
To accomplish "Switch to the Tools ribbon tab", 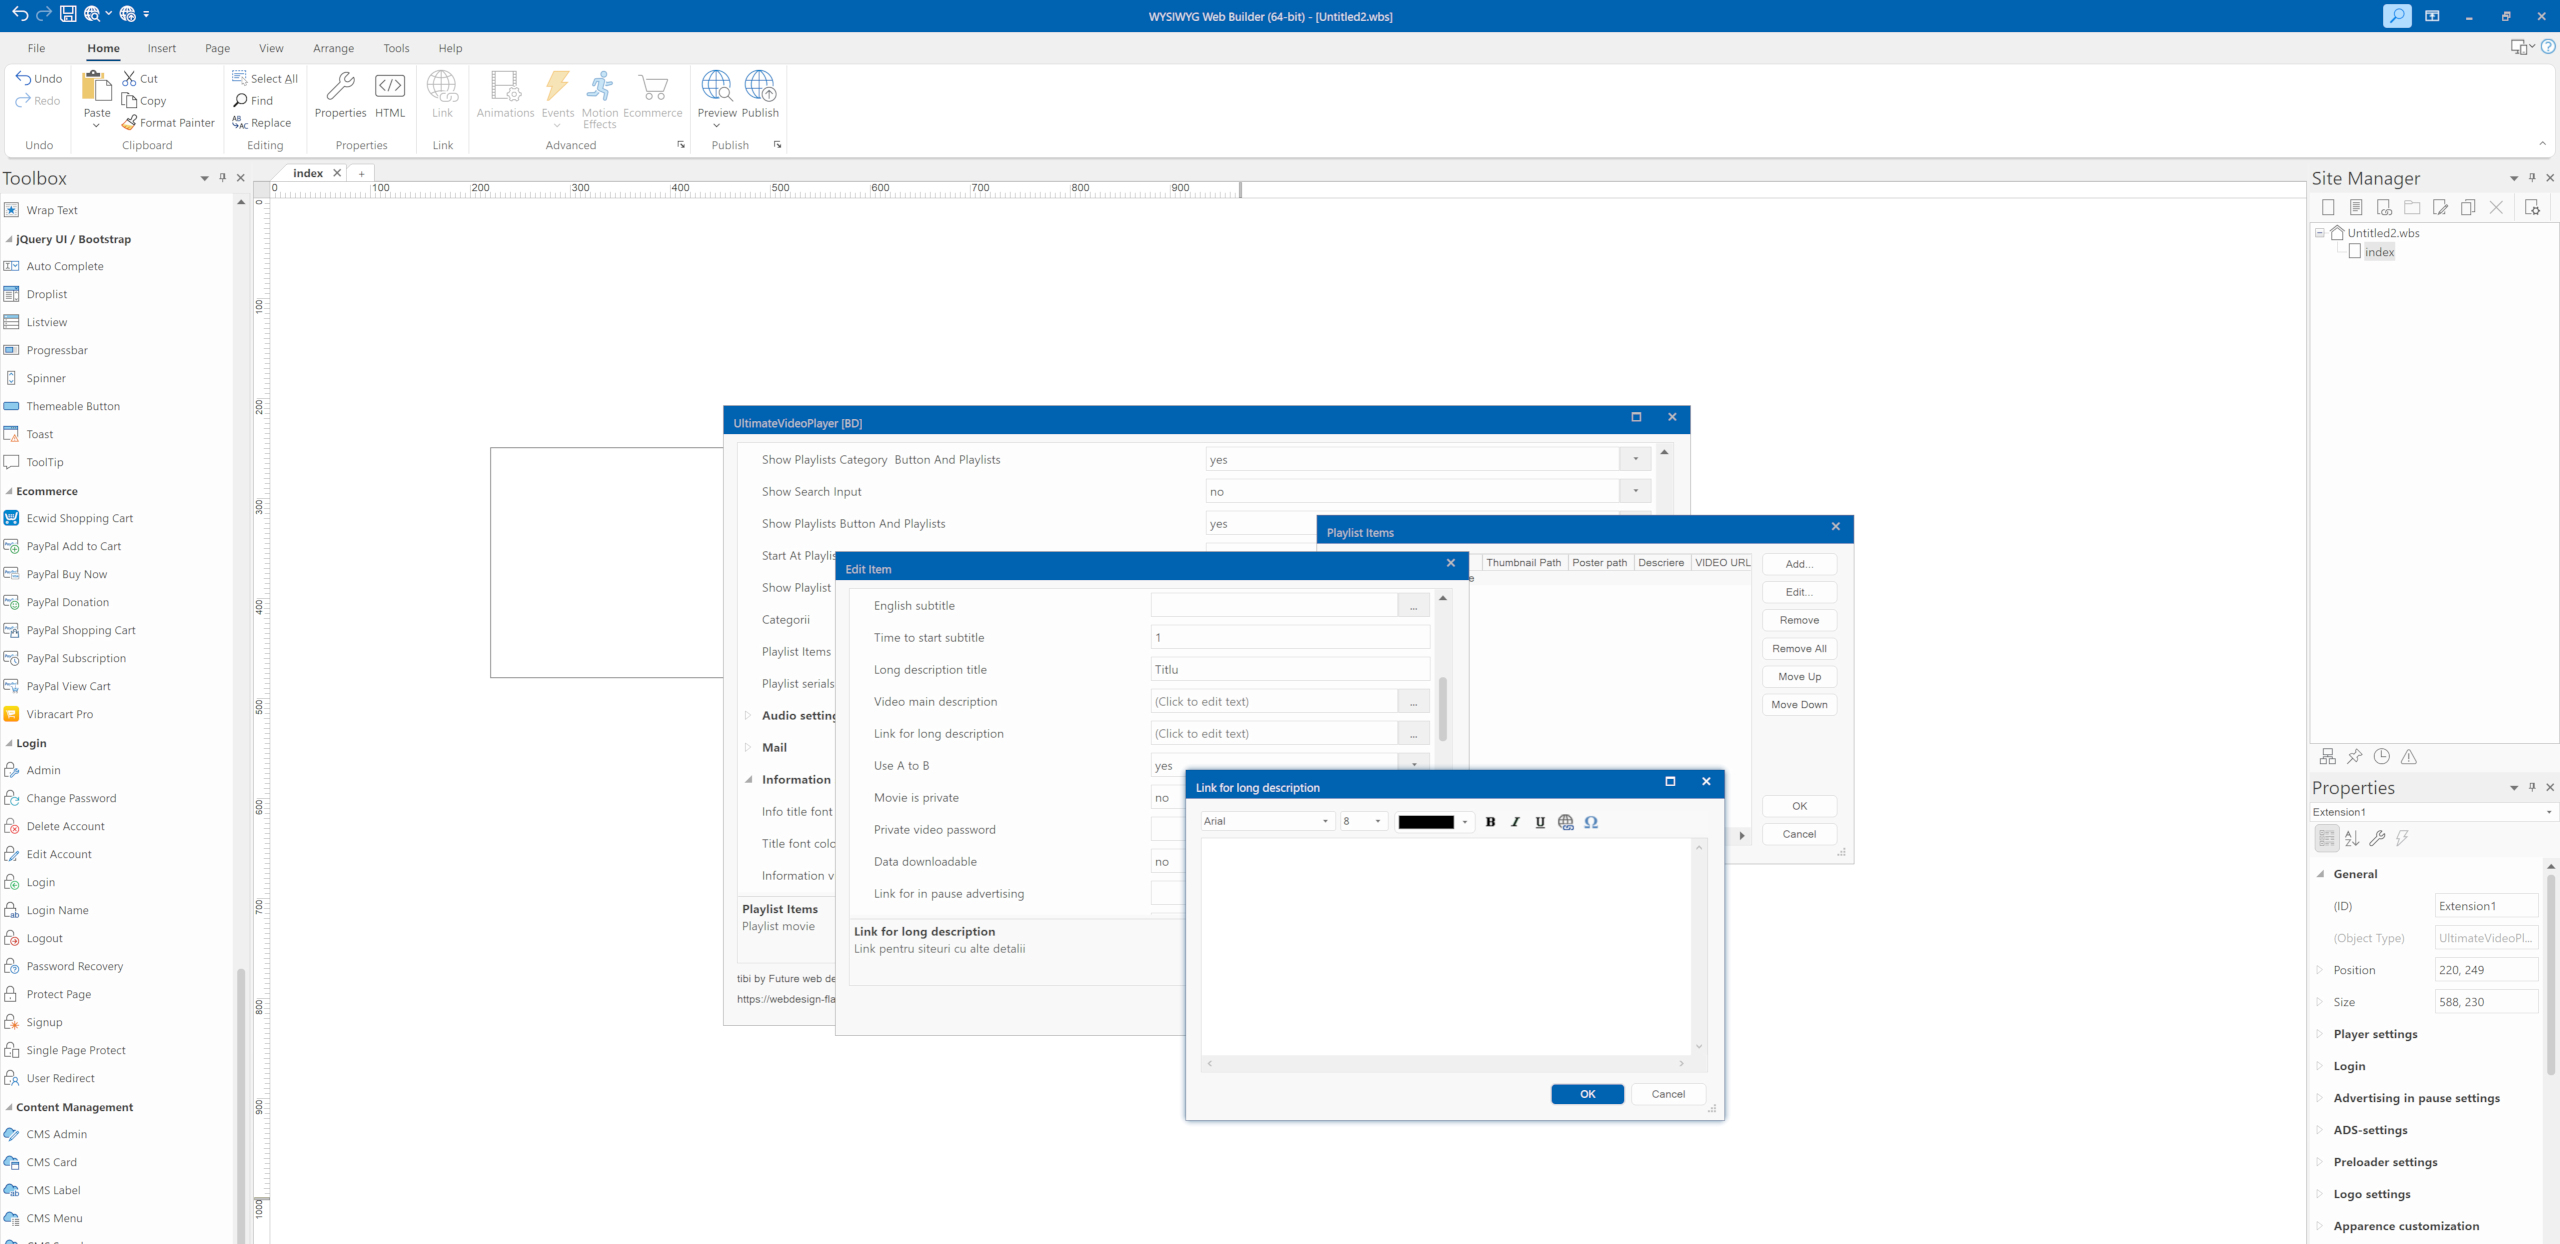I will tap(396, 48).
